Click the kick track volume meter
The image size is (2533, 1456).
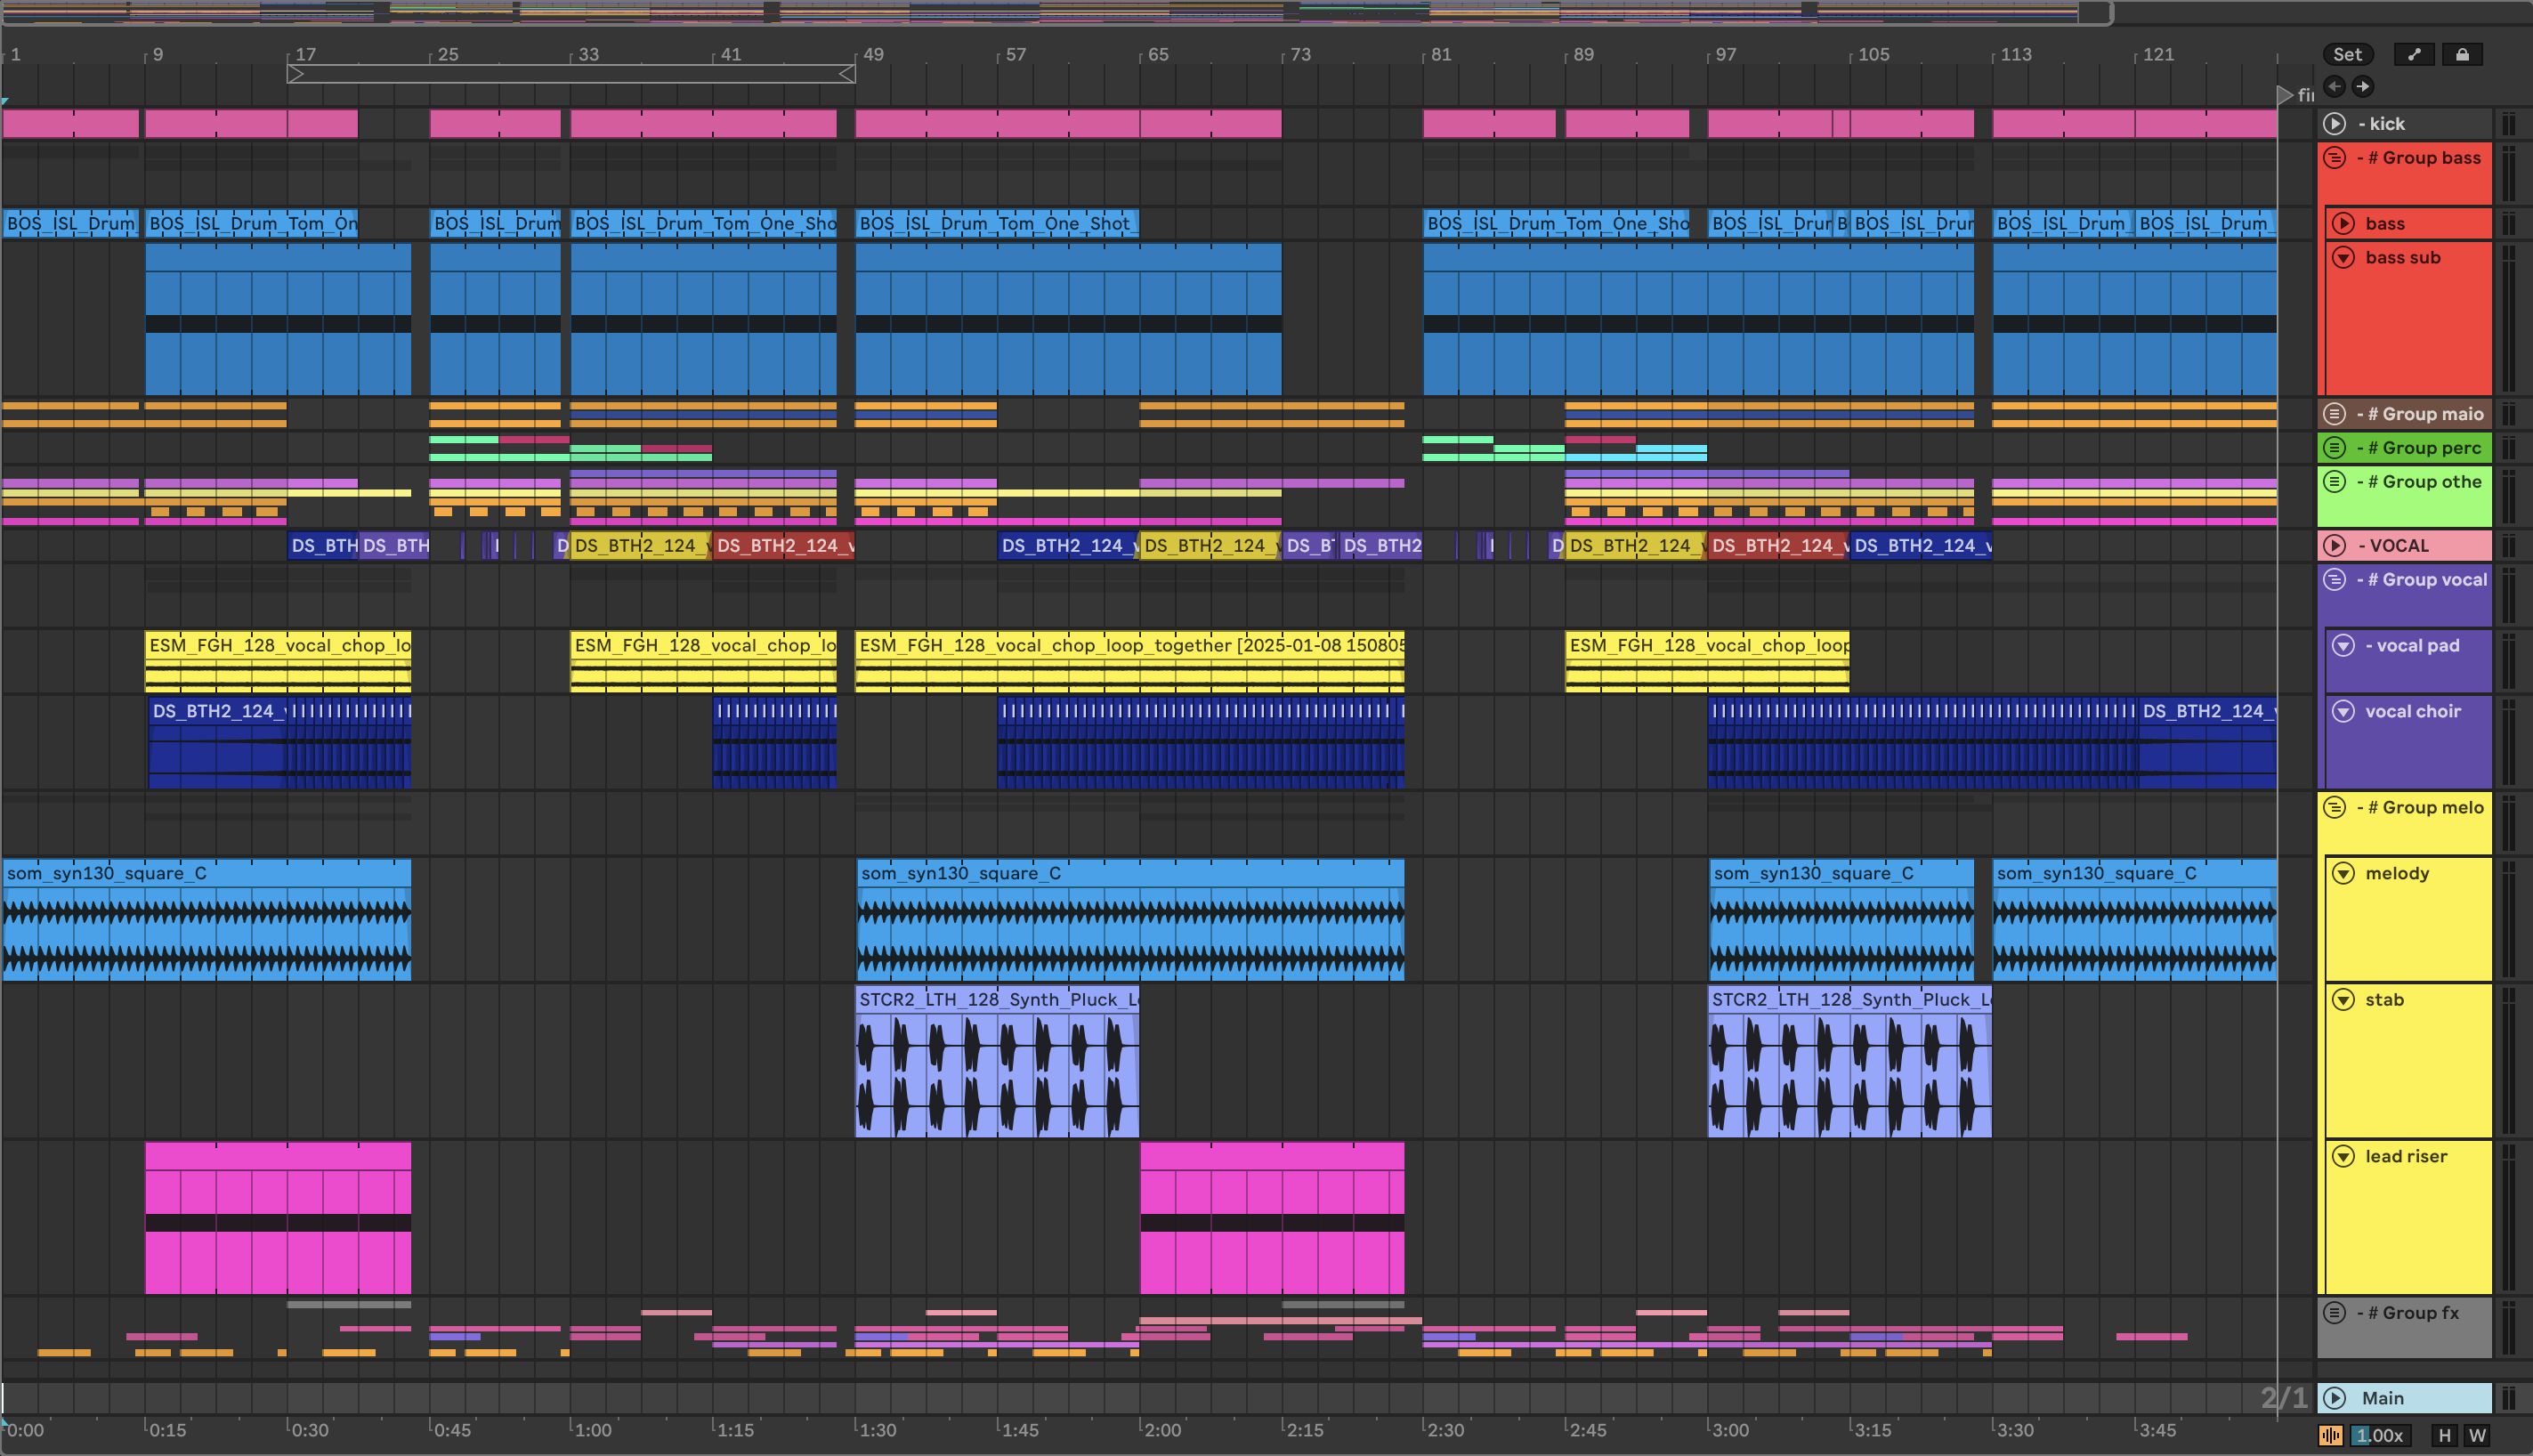pyautogui.click(x=2508, y=124)
